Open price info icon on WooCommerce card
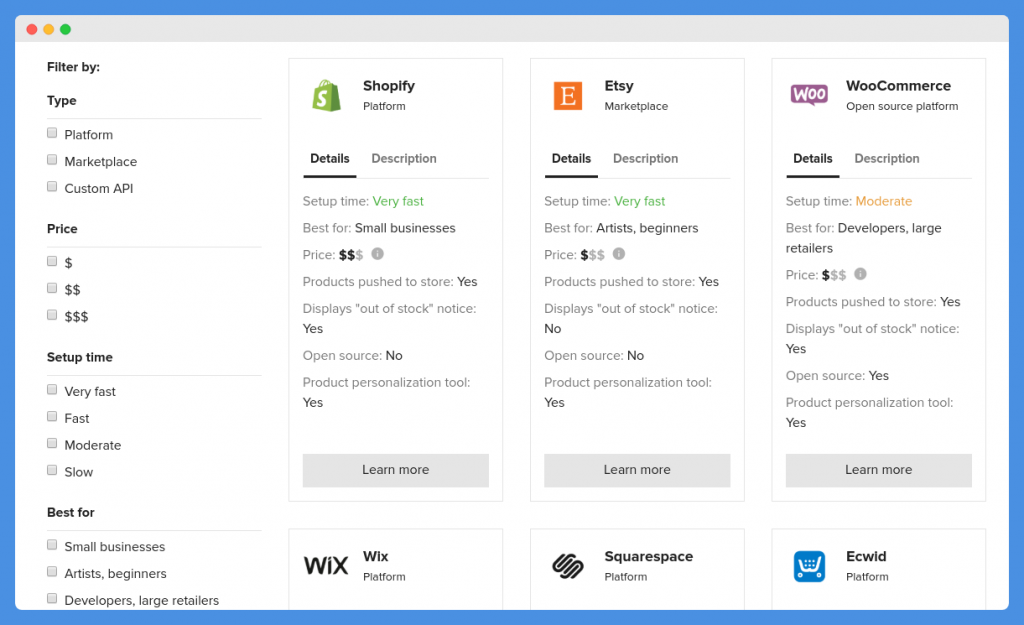Screen dimensions: 1024x625 click(x=861, y=274)
